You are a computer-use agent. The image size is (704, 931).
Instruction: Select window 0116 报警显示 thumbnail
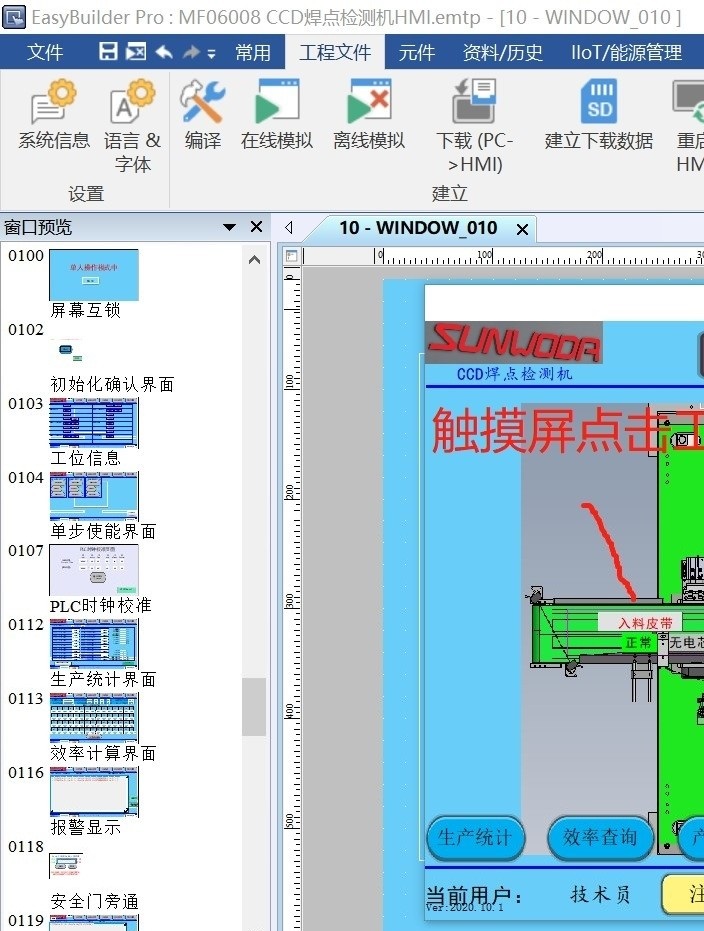[94, 791]
